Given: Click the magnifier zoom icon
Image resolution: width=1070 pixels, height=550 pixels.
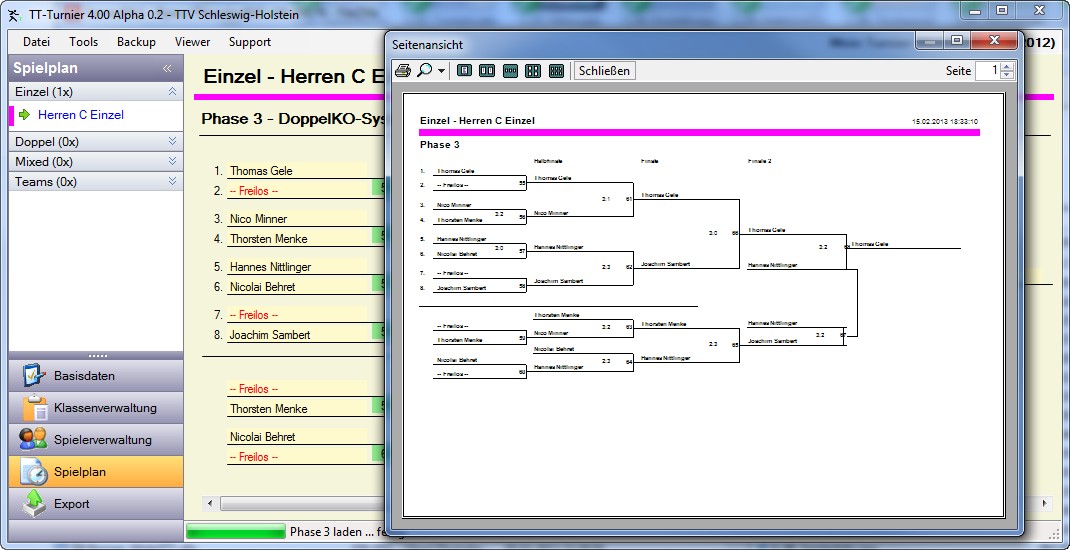Looking at the screenshot, I should point(424,71).
